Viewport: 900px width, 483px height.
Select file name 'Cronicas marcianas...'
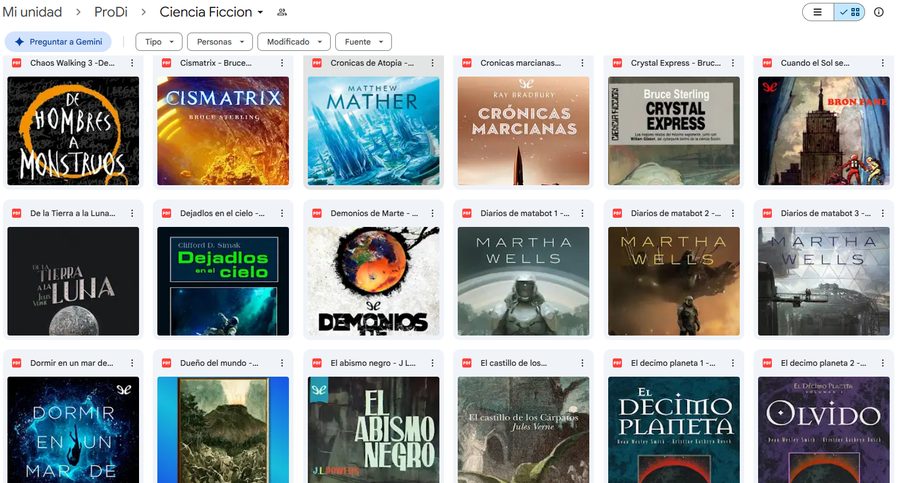point(521,63)
